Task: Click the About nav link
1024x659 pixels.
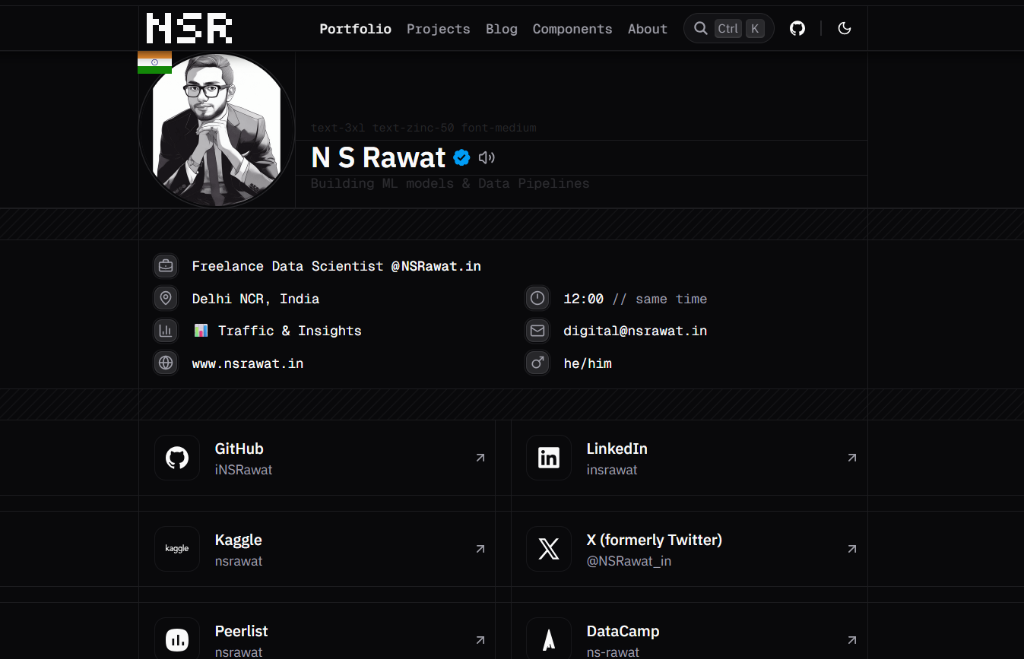Action: pyautogui.click(x=647, y=29)
